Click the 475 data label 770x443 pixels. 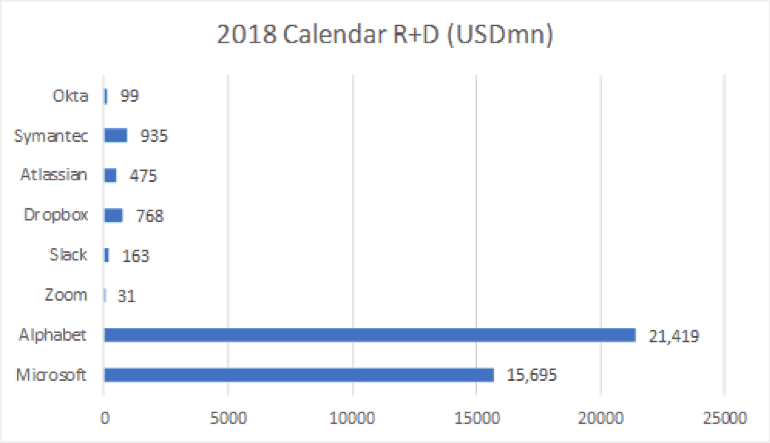pyautogui.click(x=143, y=176)
